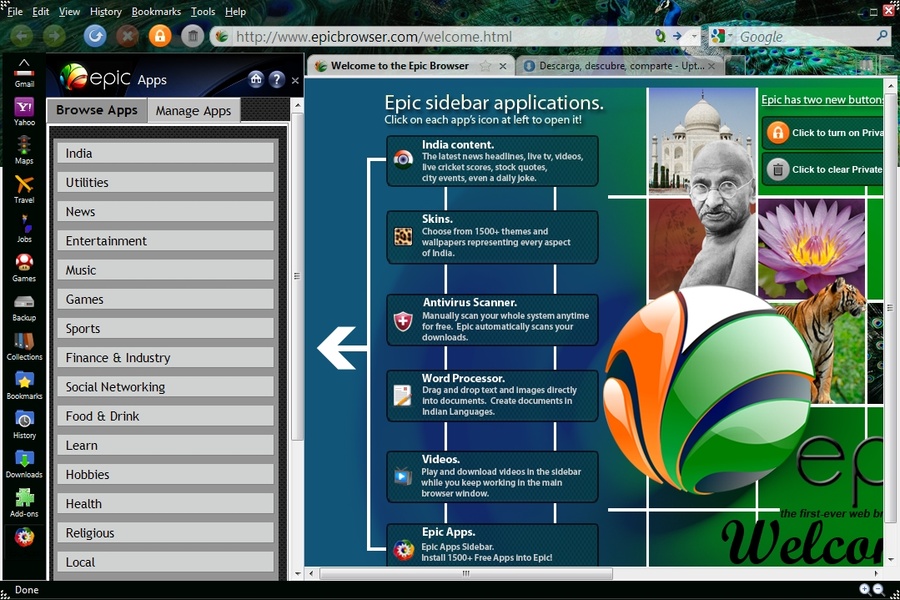Toggle private browsing with the padlock icon
The height and width of the screenshot is (600, 900).
[160, 36]
